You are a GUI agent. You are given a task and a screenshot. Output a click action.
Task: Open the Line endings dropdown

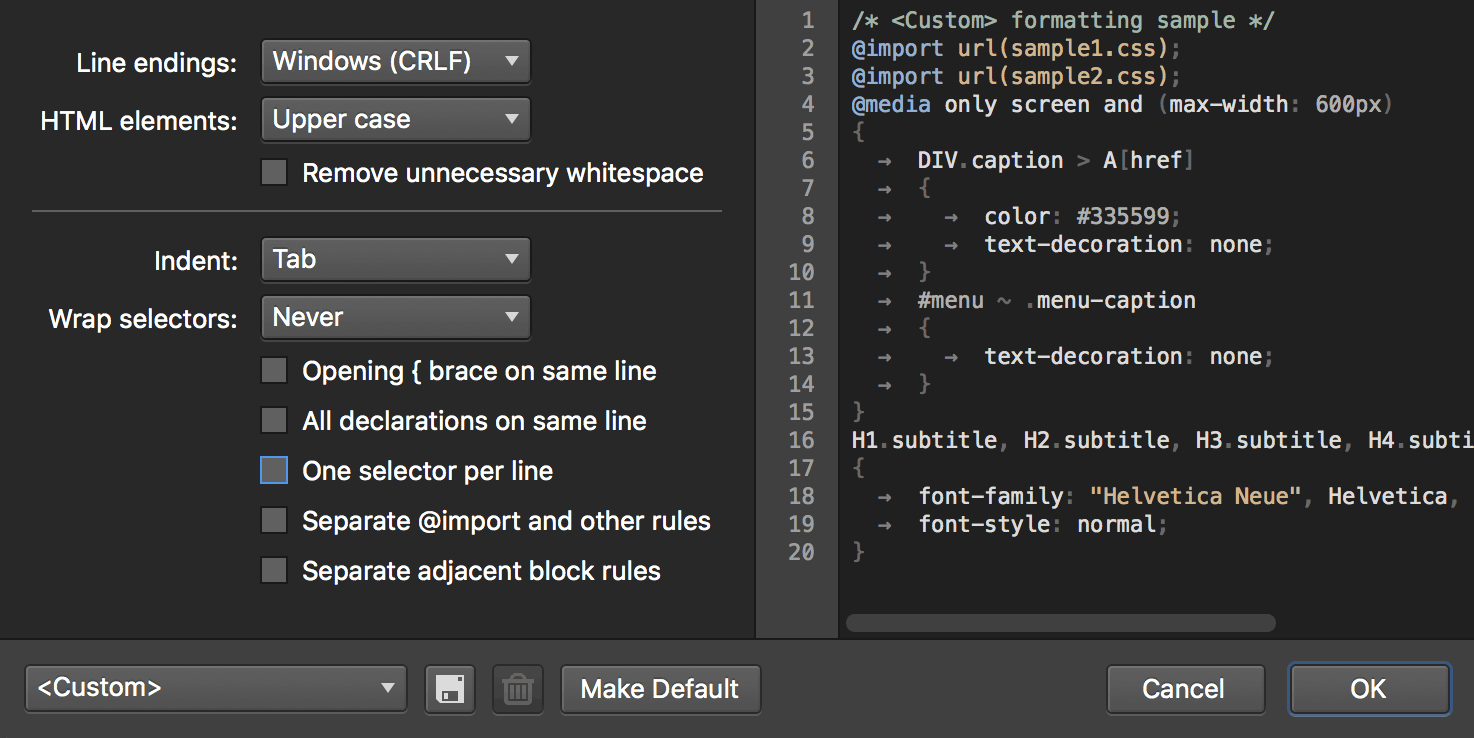pyautogui.click(x=396, y=62)
